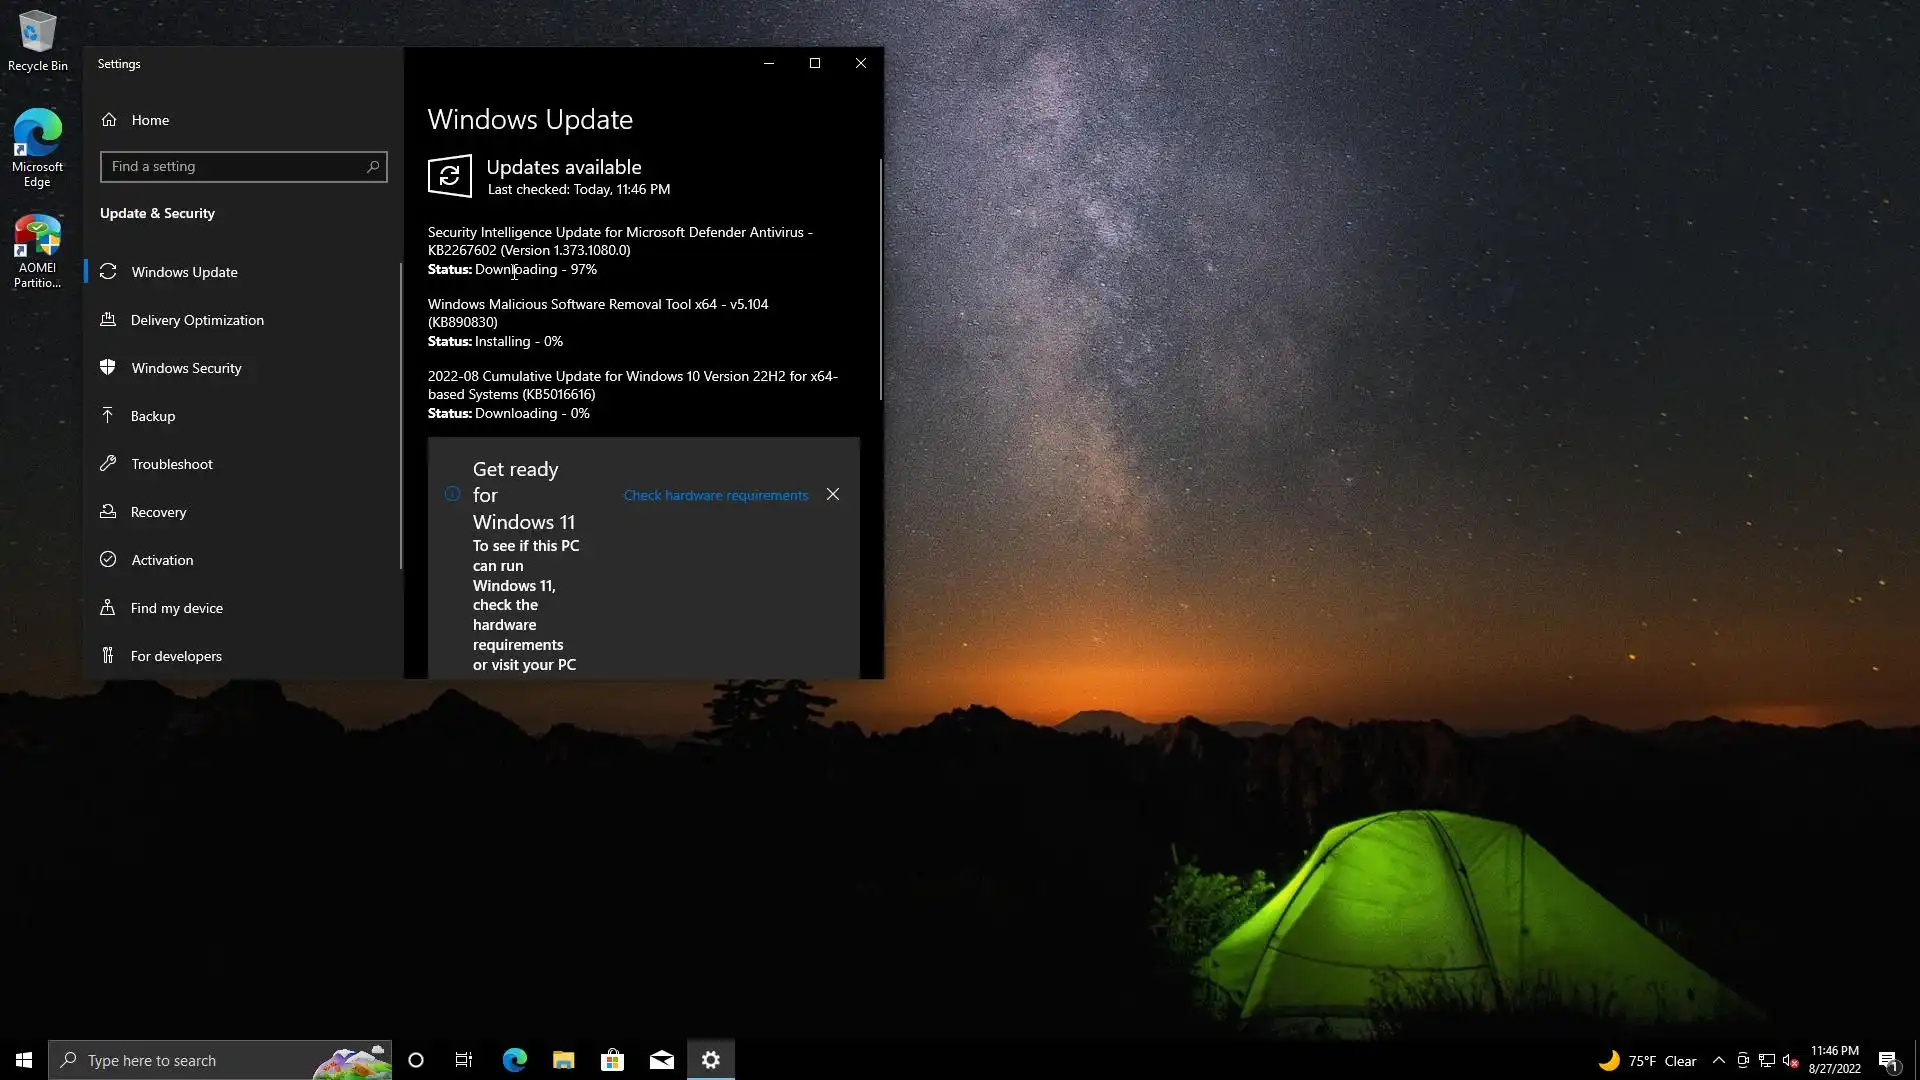1920x1080 pixels.
Task: Expand the hidden system tray icons chevron
Action: (x=1718, y=1061)
